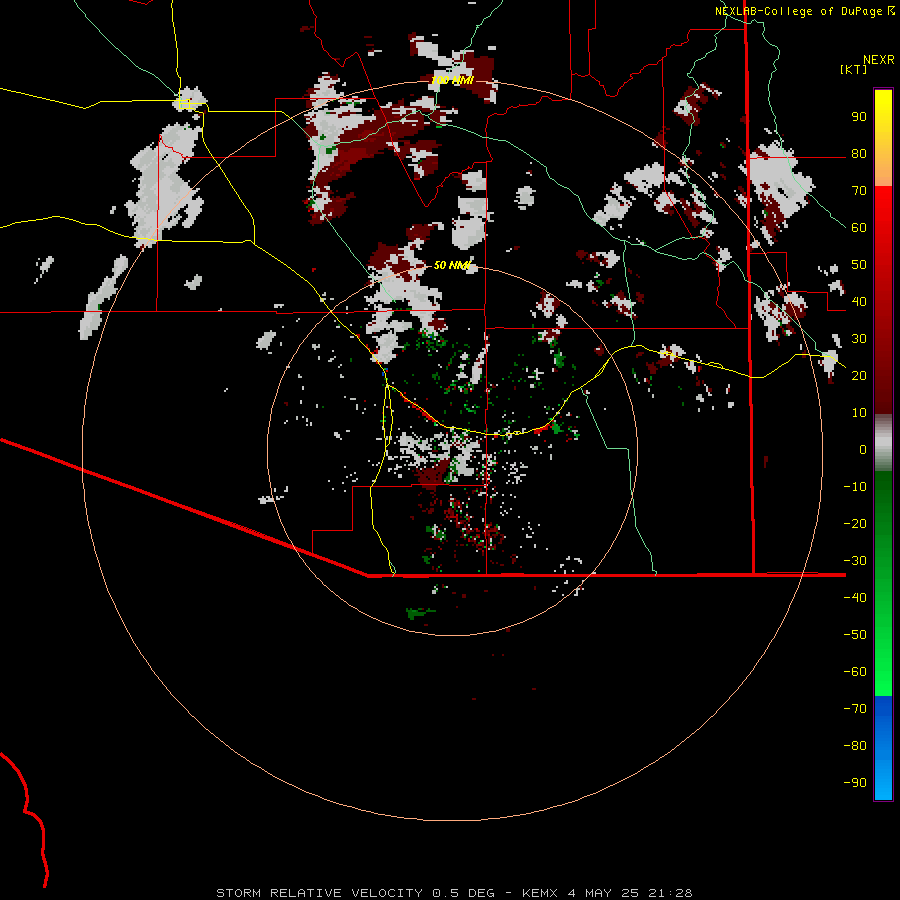Click the 20 value on velocity scale
This screenshot has height=900, width=900.
tap(859, 375)
